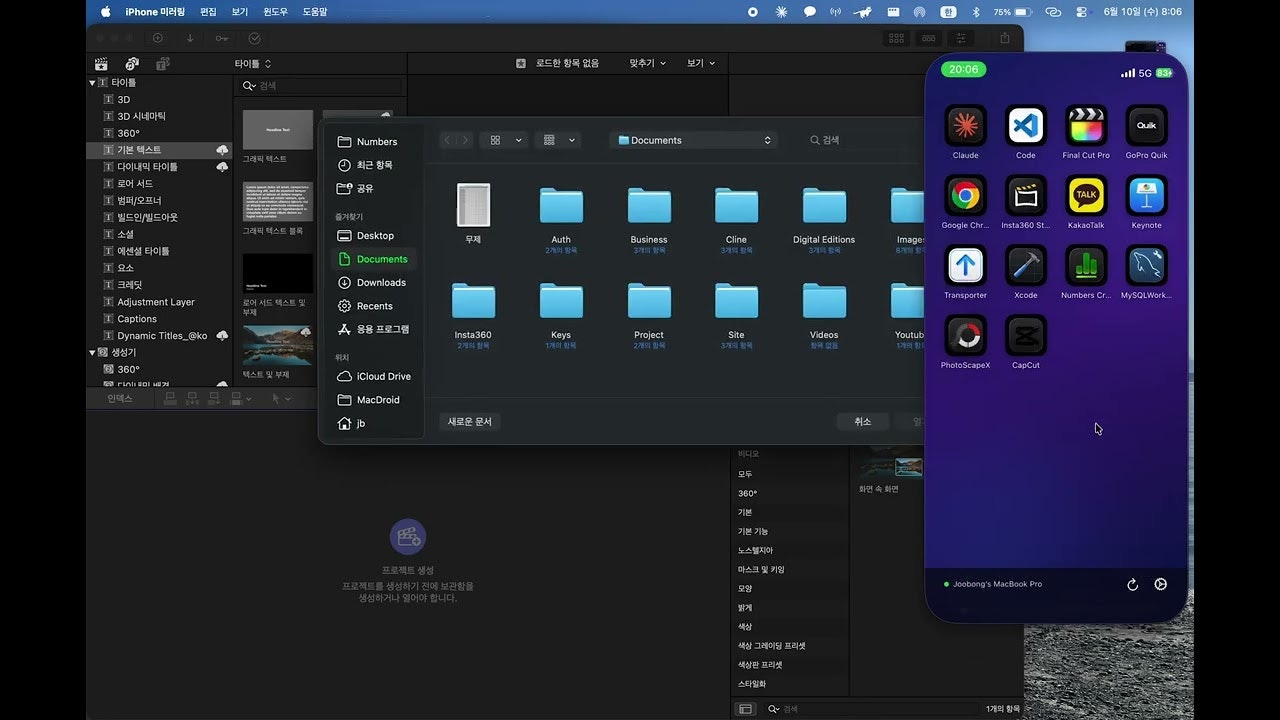This screenshot has height=720, width=1280.
Task: Select Adjustment Layer title category
Action: (x=160, y=302)
